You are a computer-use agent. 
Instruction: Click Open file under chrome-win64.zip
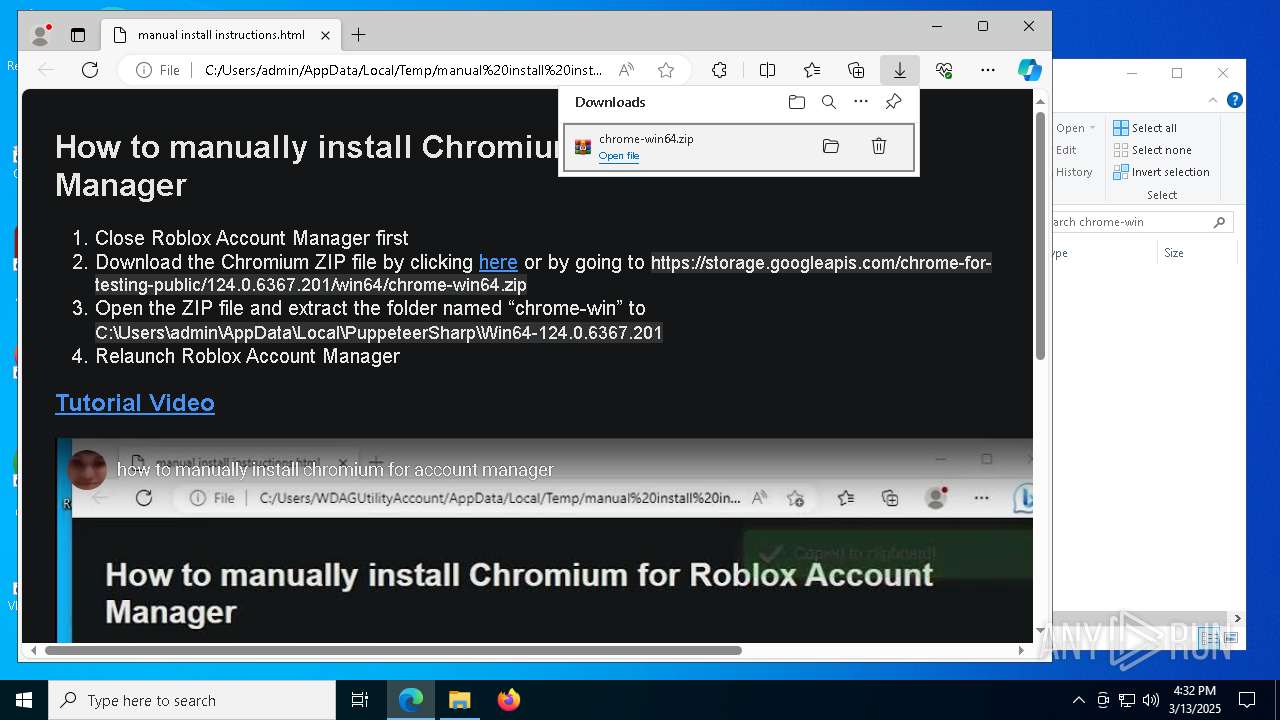[618, 156]
